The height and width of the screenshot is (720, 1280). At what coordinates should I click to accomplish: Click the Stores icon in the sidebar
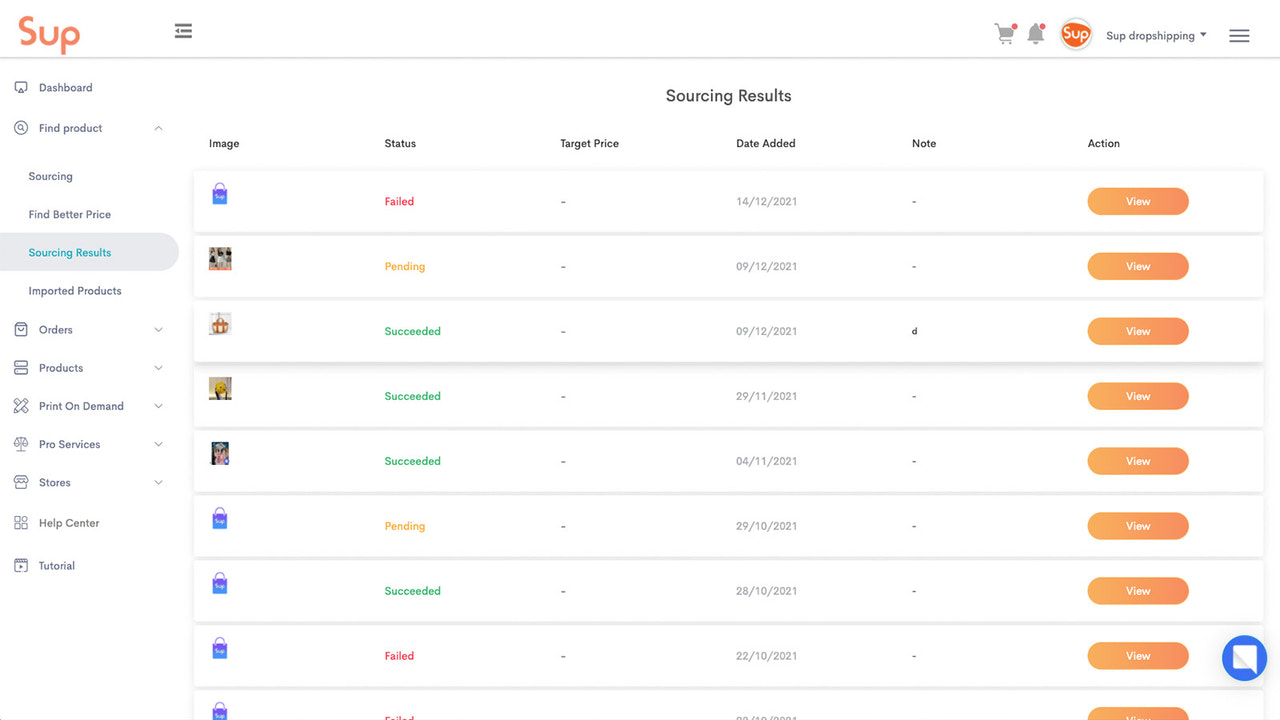tap(21, 482)
